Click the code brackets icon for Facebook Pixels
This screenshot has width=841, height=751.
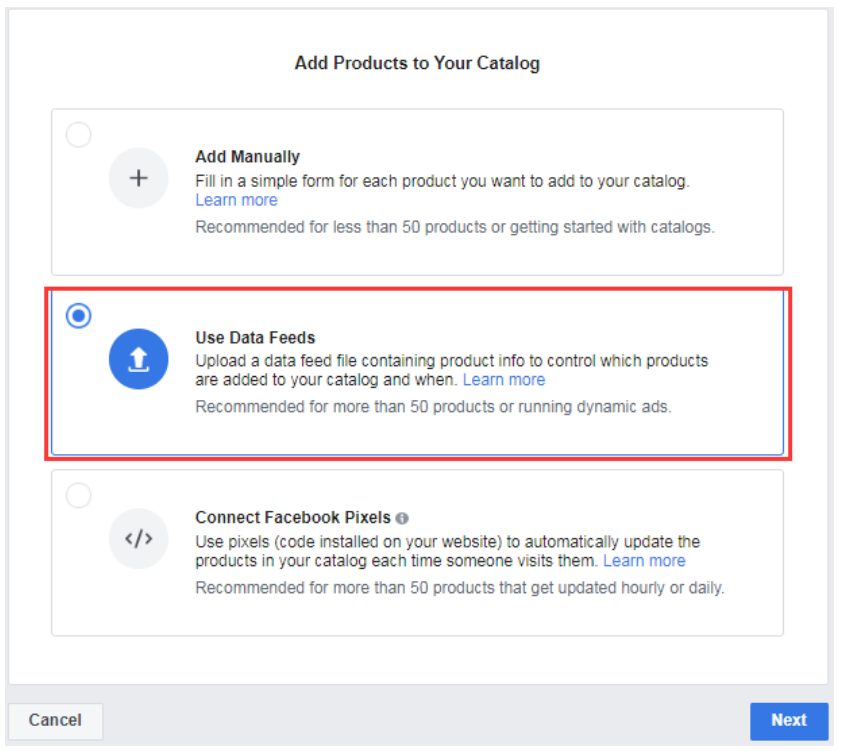(138, 539)
